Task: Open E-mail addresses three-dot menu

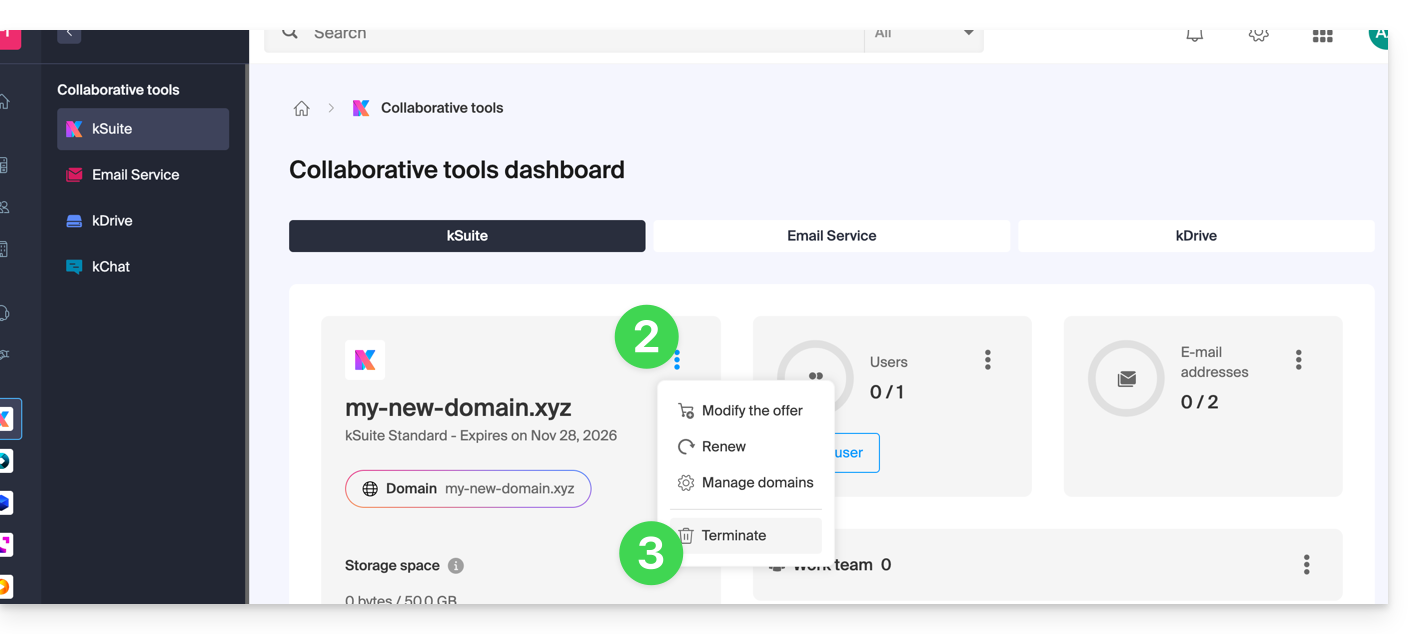Action: click(1298, 360)
